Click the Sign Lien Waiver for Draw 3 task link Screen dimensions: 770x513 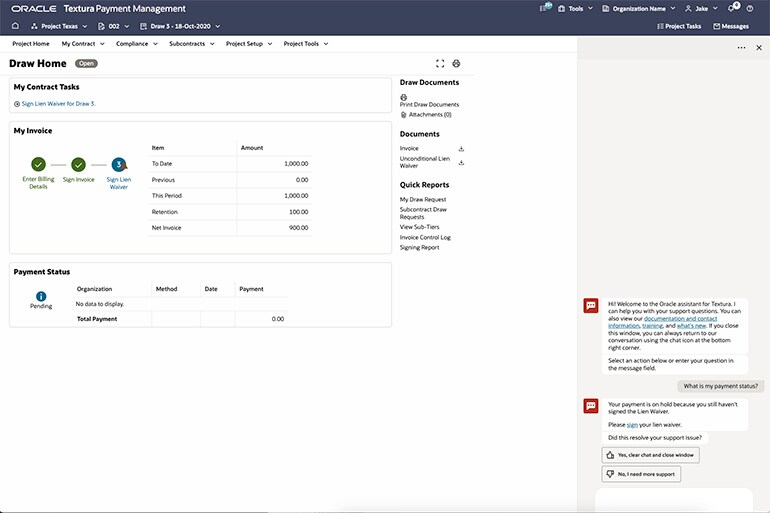tap(58, 104)
